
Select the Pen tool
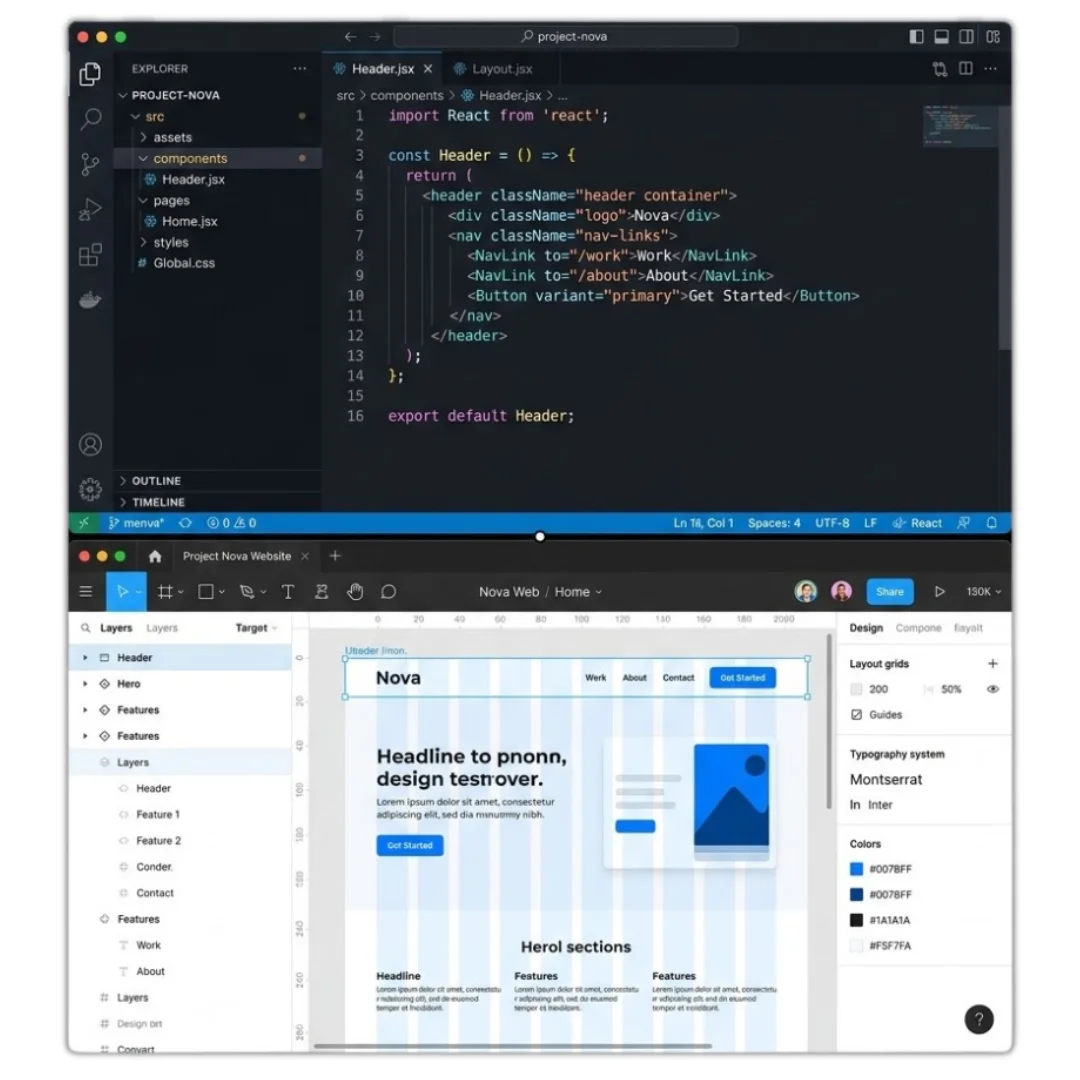247,592
